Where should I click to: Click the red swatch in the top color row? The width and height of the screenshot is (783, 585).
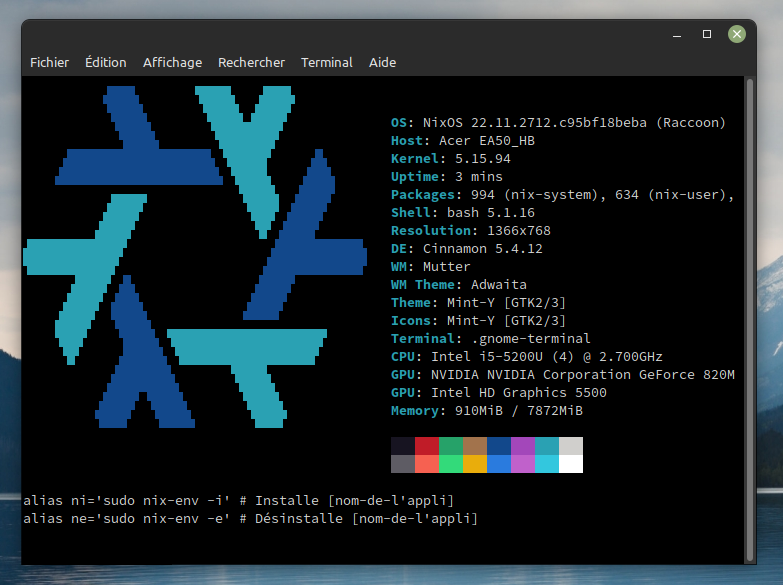[427, 446]
